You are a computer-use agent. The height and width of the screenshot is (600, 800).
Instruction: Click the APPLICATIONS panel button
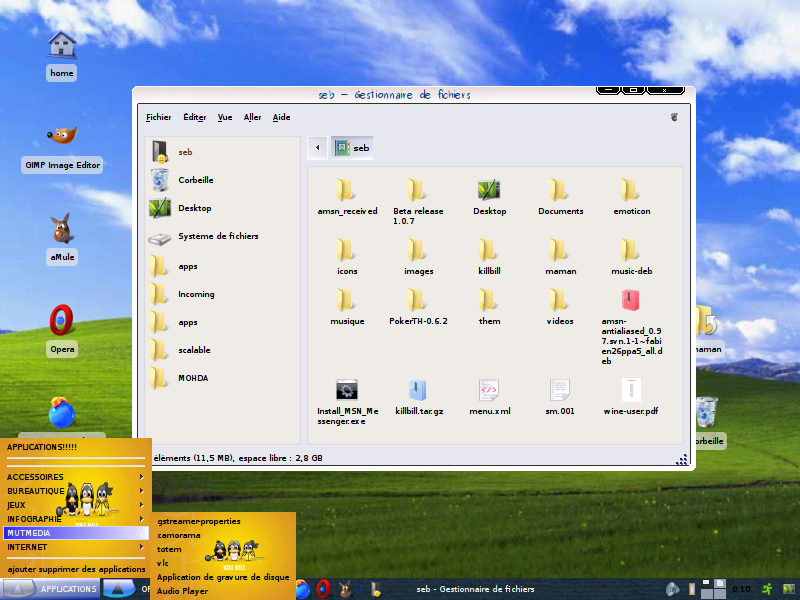coord(50,589)
